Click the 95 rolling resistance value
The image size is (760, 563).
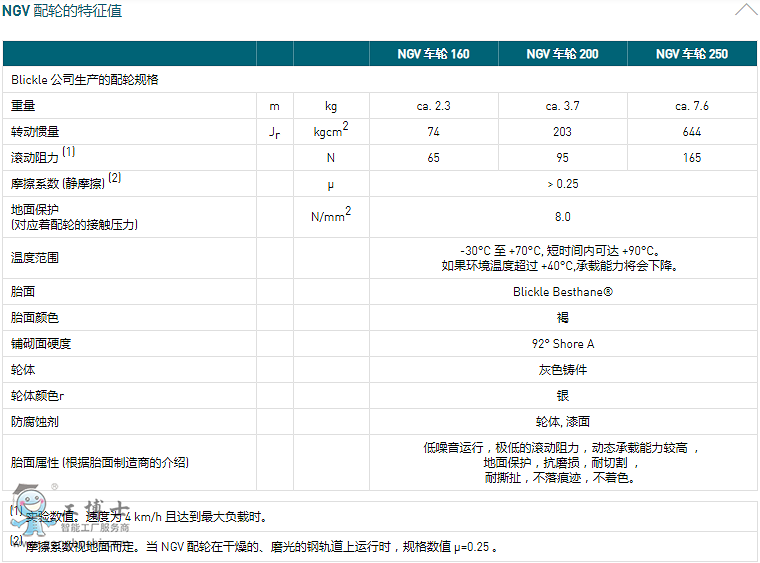[x=562, y=158]
